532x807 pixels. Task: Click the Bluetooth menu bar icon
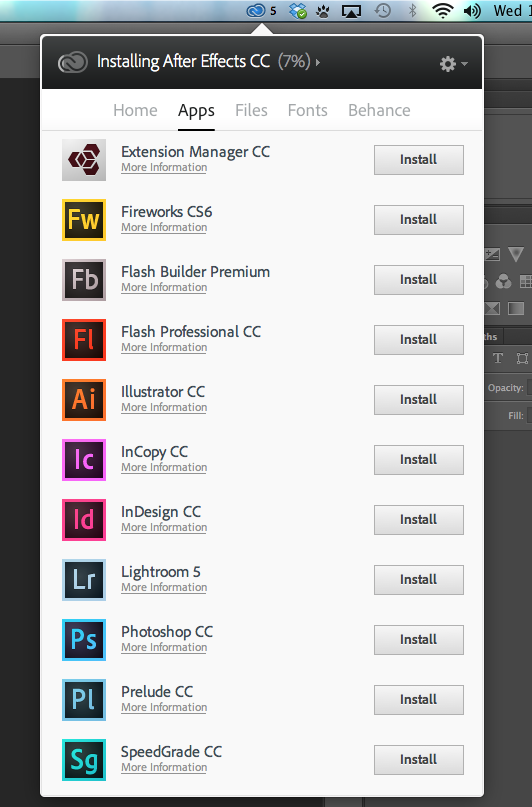412,11
